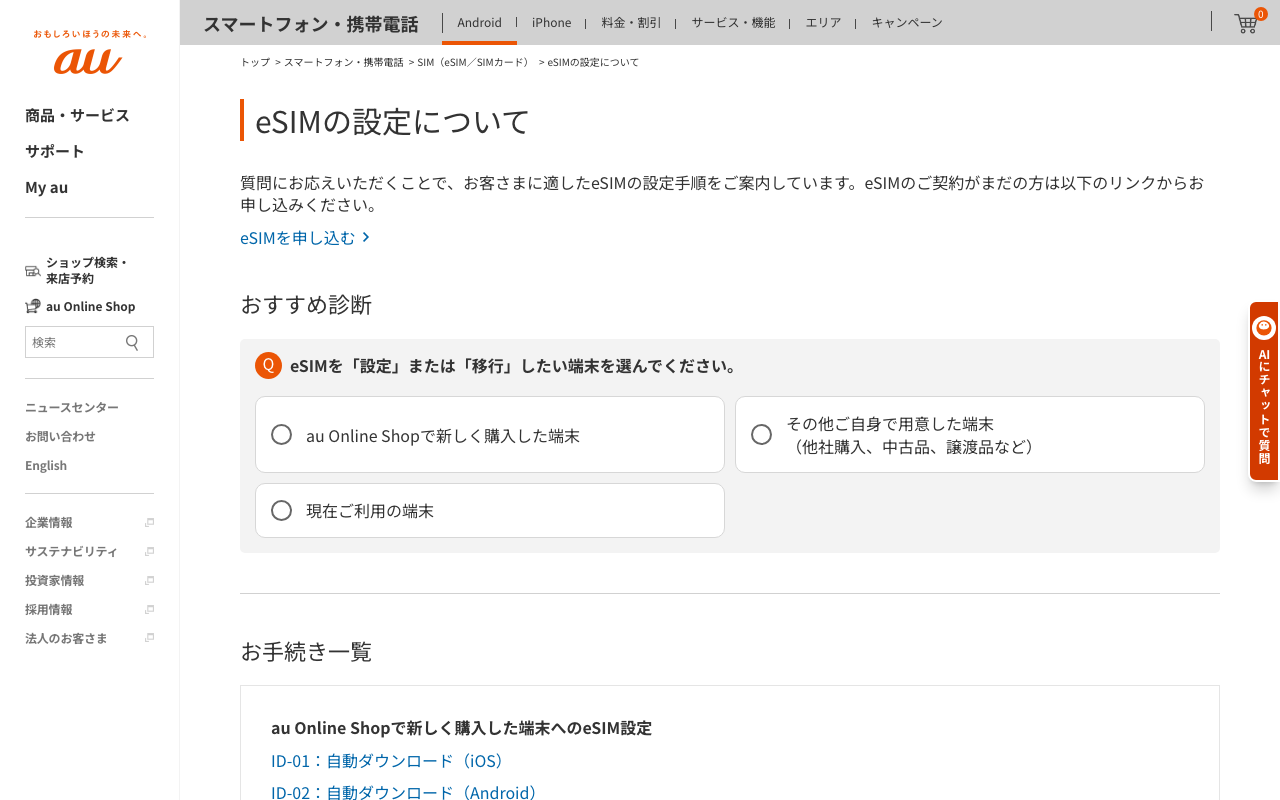Click the AIにチャットで質問 button

[x=1264, y=391]
